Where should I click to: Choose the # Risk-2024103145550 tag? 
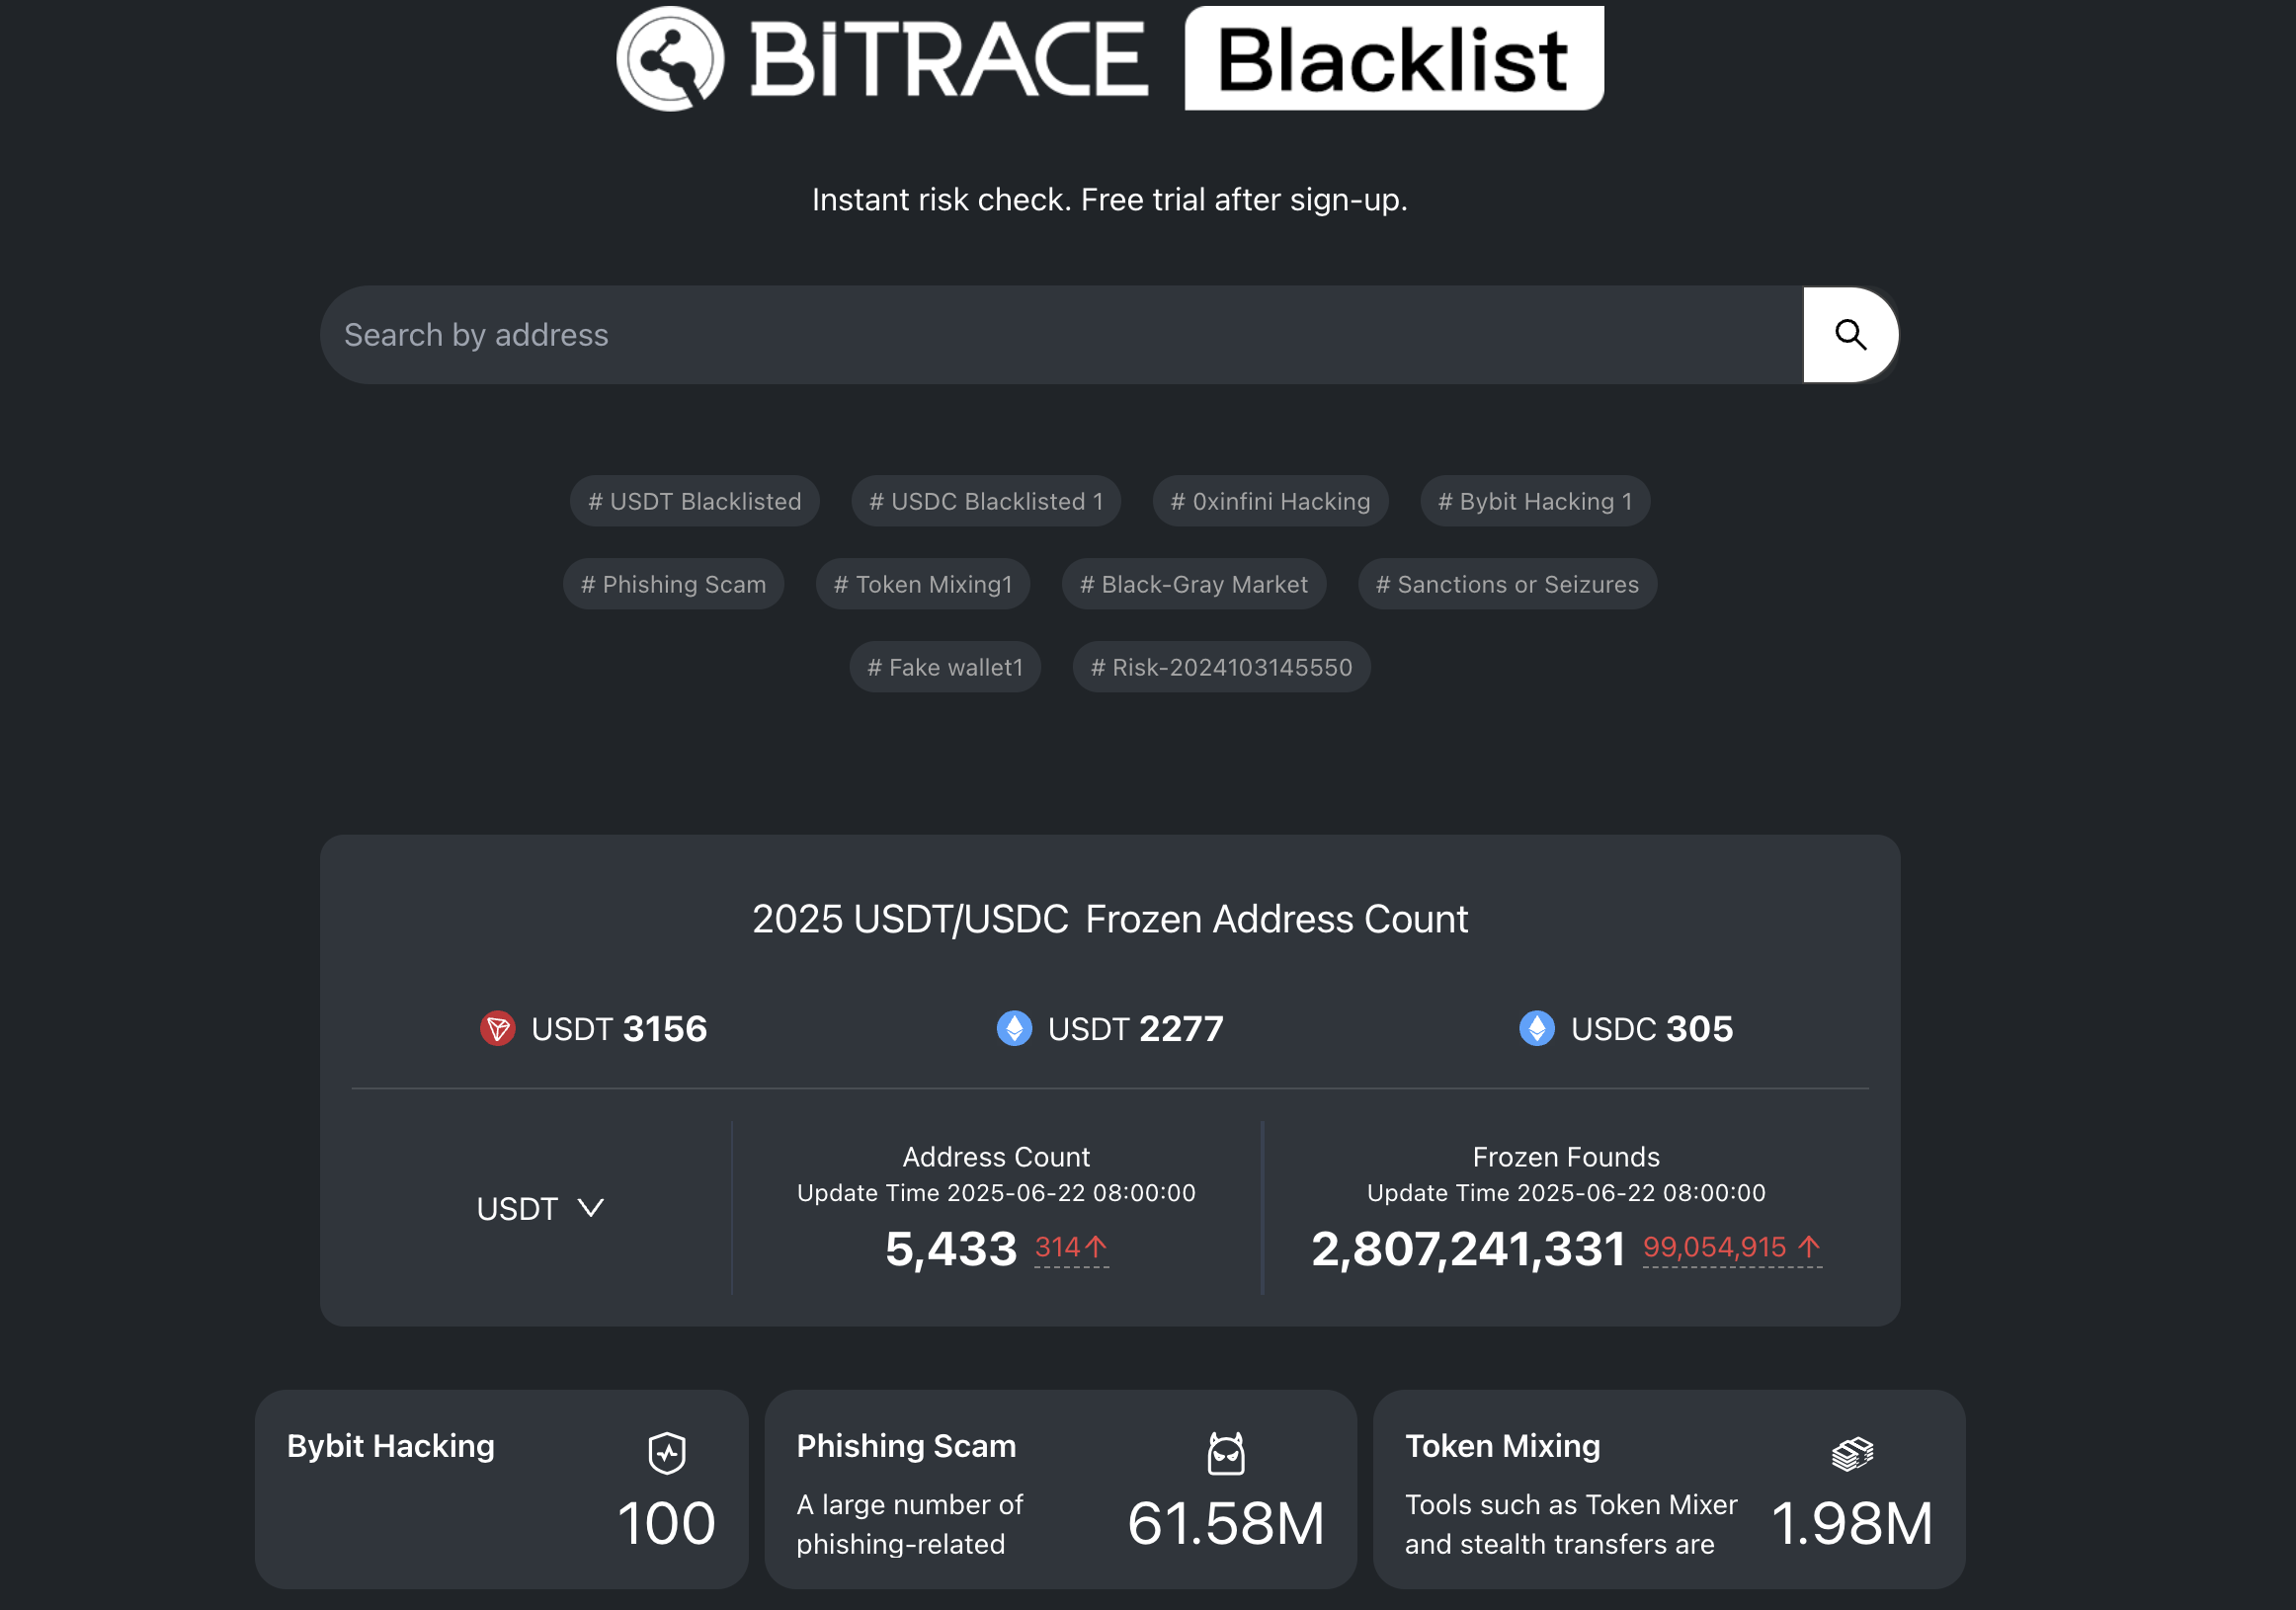[1221, 667]
